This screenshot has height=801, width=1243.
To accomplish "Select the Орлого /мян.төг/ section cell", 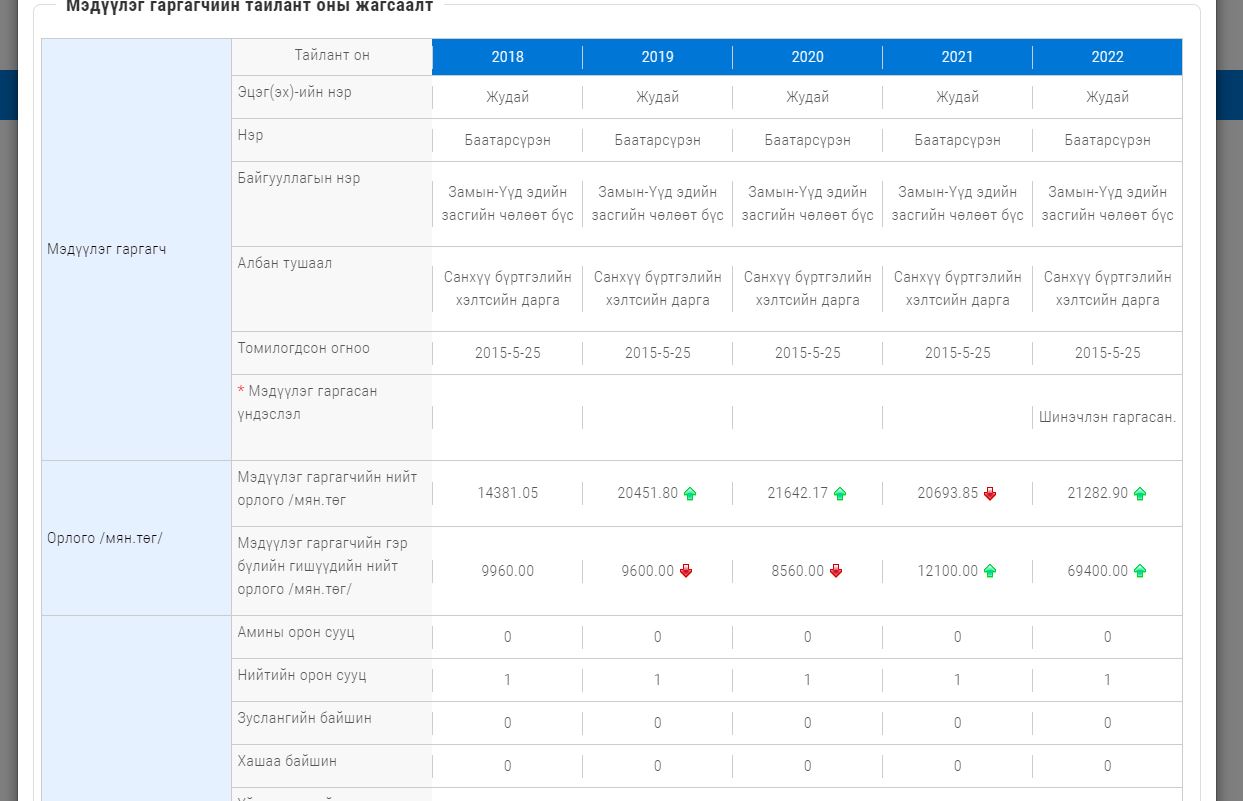I will pyautogui.click(x=104, y=538).
